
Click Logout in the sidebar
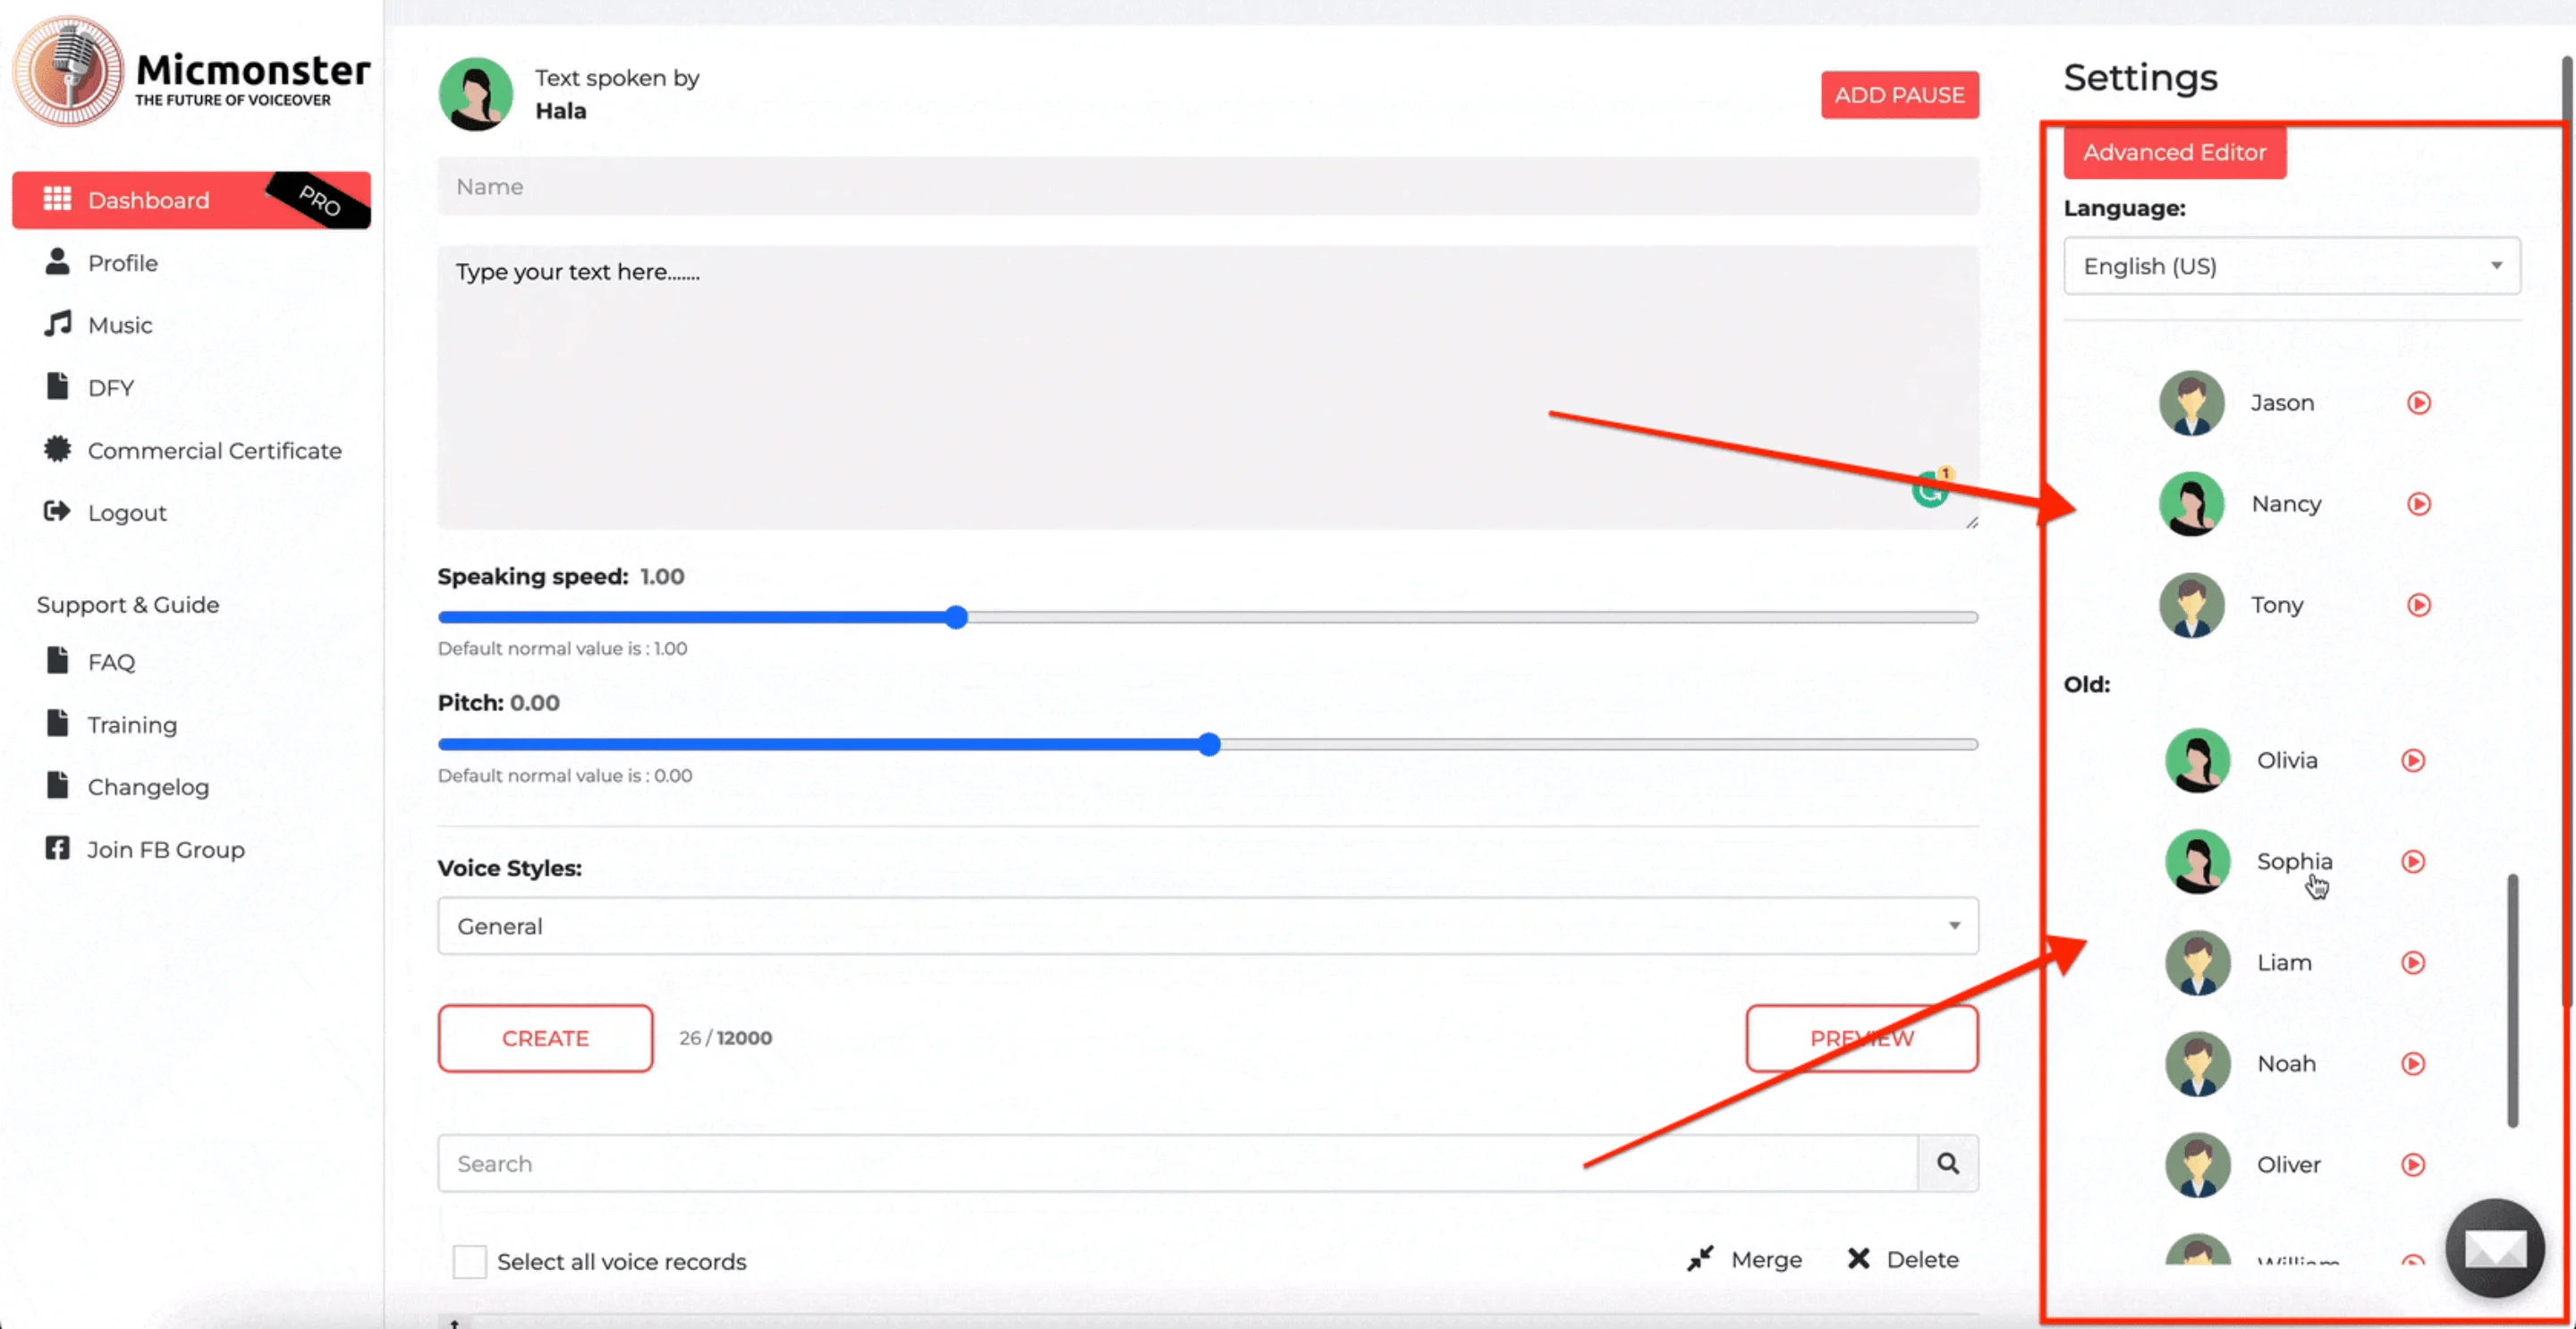127,513
